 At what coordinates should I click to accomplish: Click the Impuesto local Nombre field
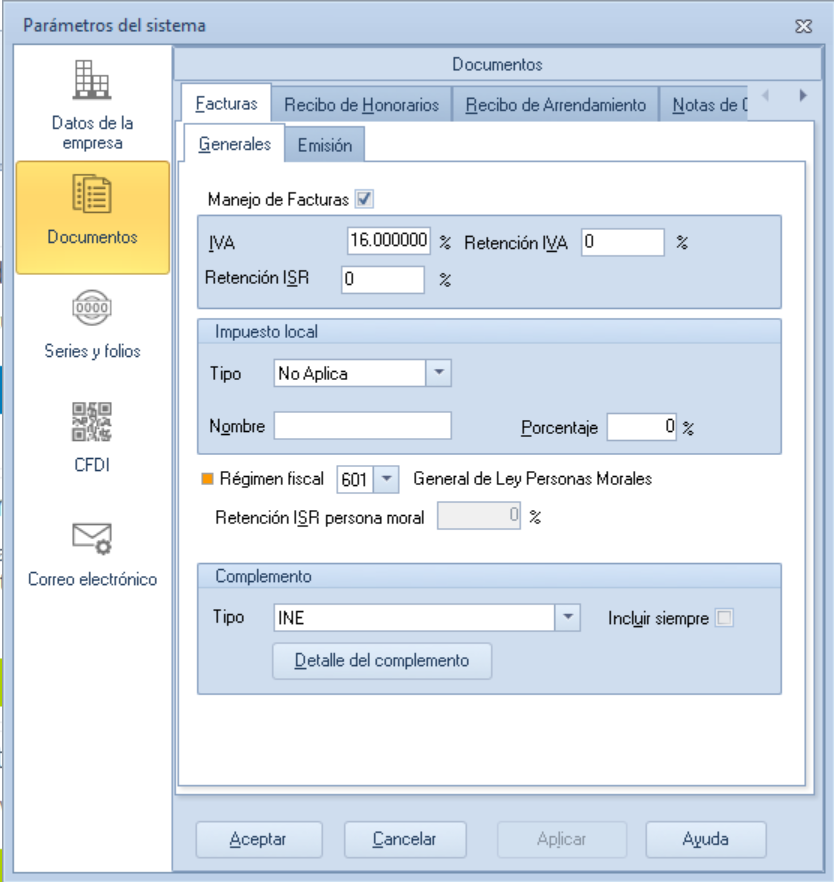pos(363,425)
